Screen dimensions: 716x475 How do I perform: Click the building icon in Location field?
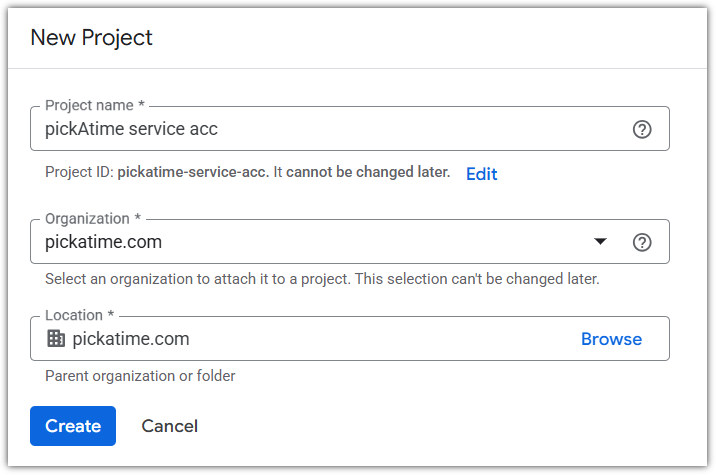click(x=56, y=339)
